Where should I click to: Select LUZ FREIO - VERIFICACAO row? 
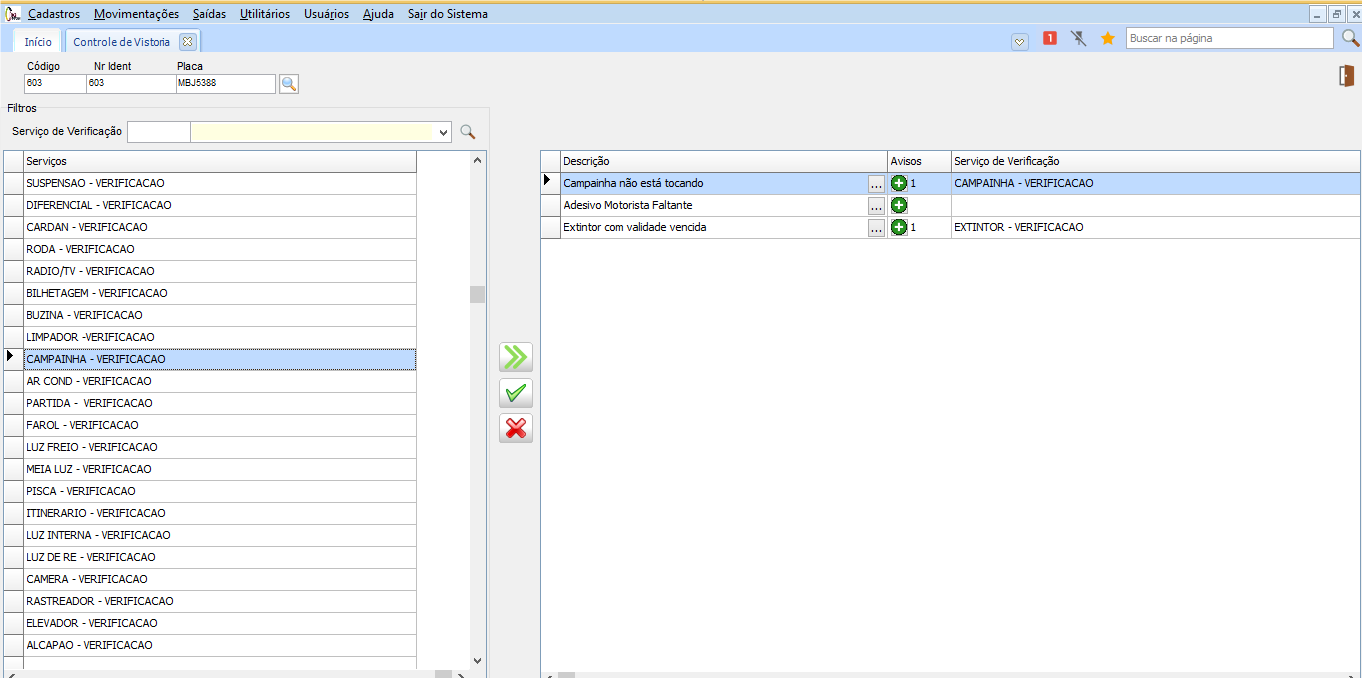coord(219,447)
